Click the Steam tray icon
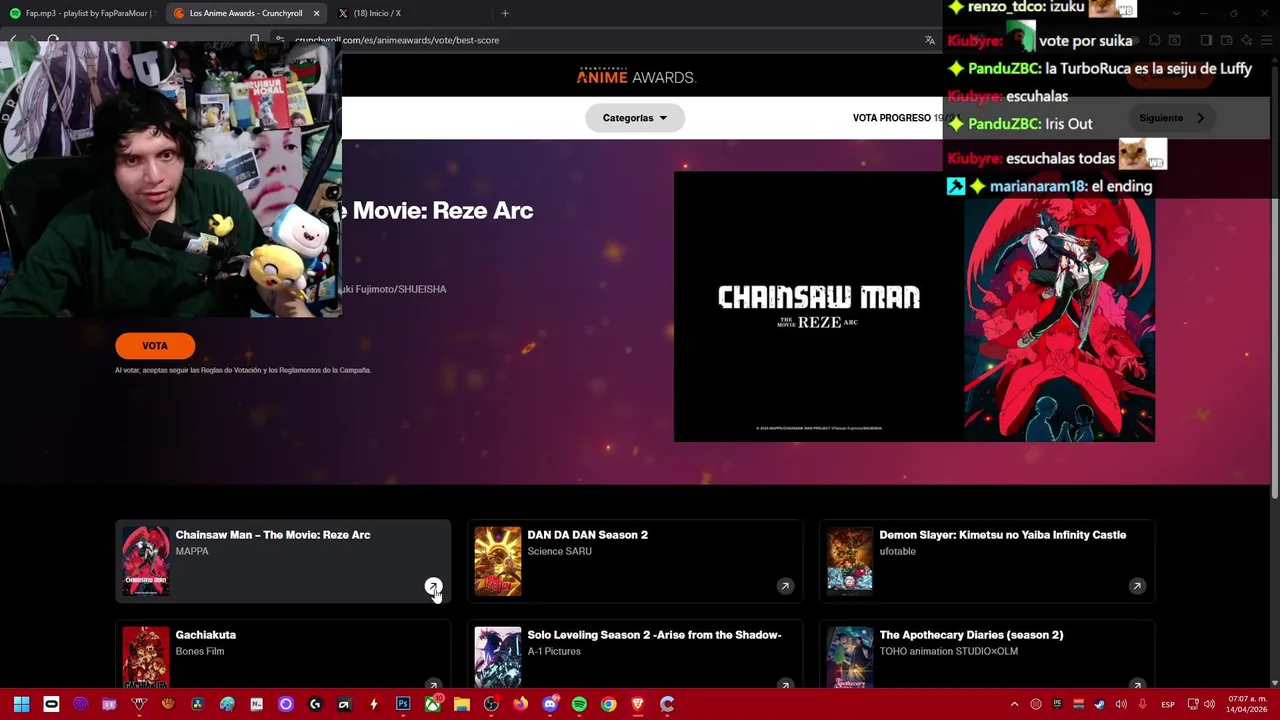The image size is (1280, 720). click(1100, 704)
